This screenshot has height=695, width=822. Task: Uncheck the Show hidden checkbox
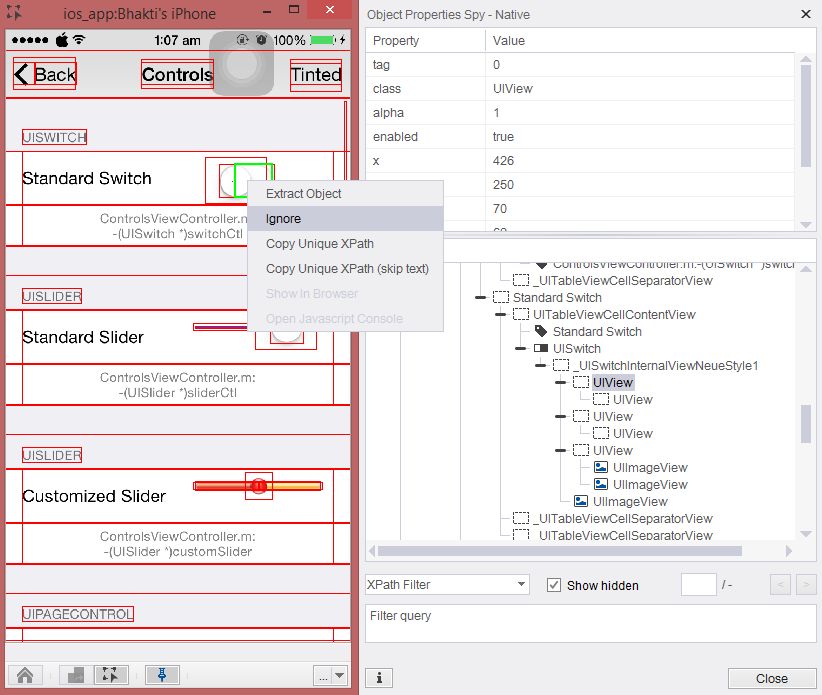(554, 585)
